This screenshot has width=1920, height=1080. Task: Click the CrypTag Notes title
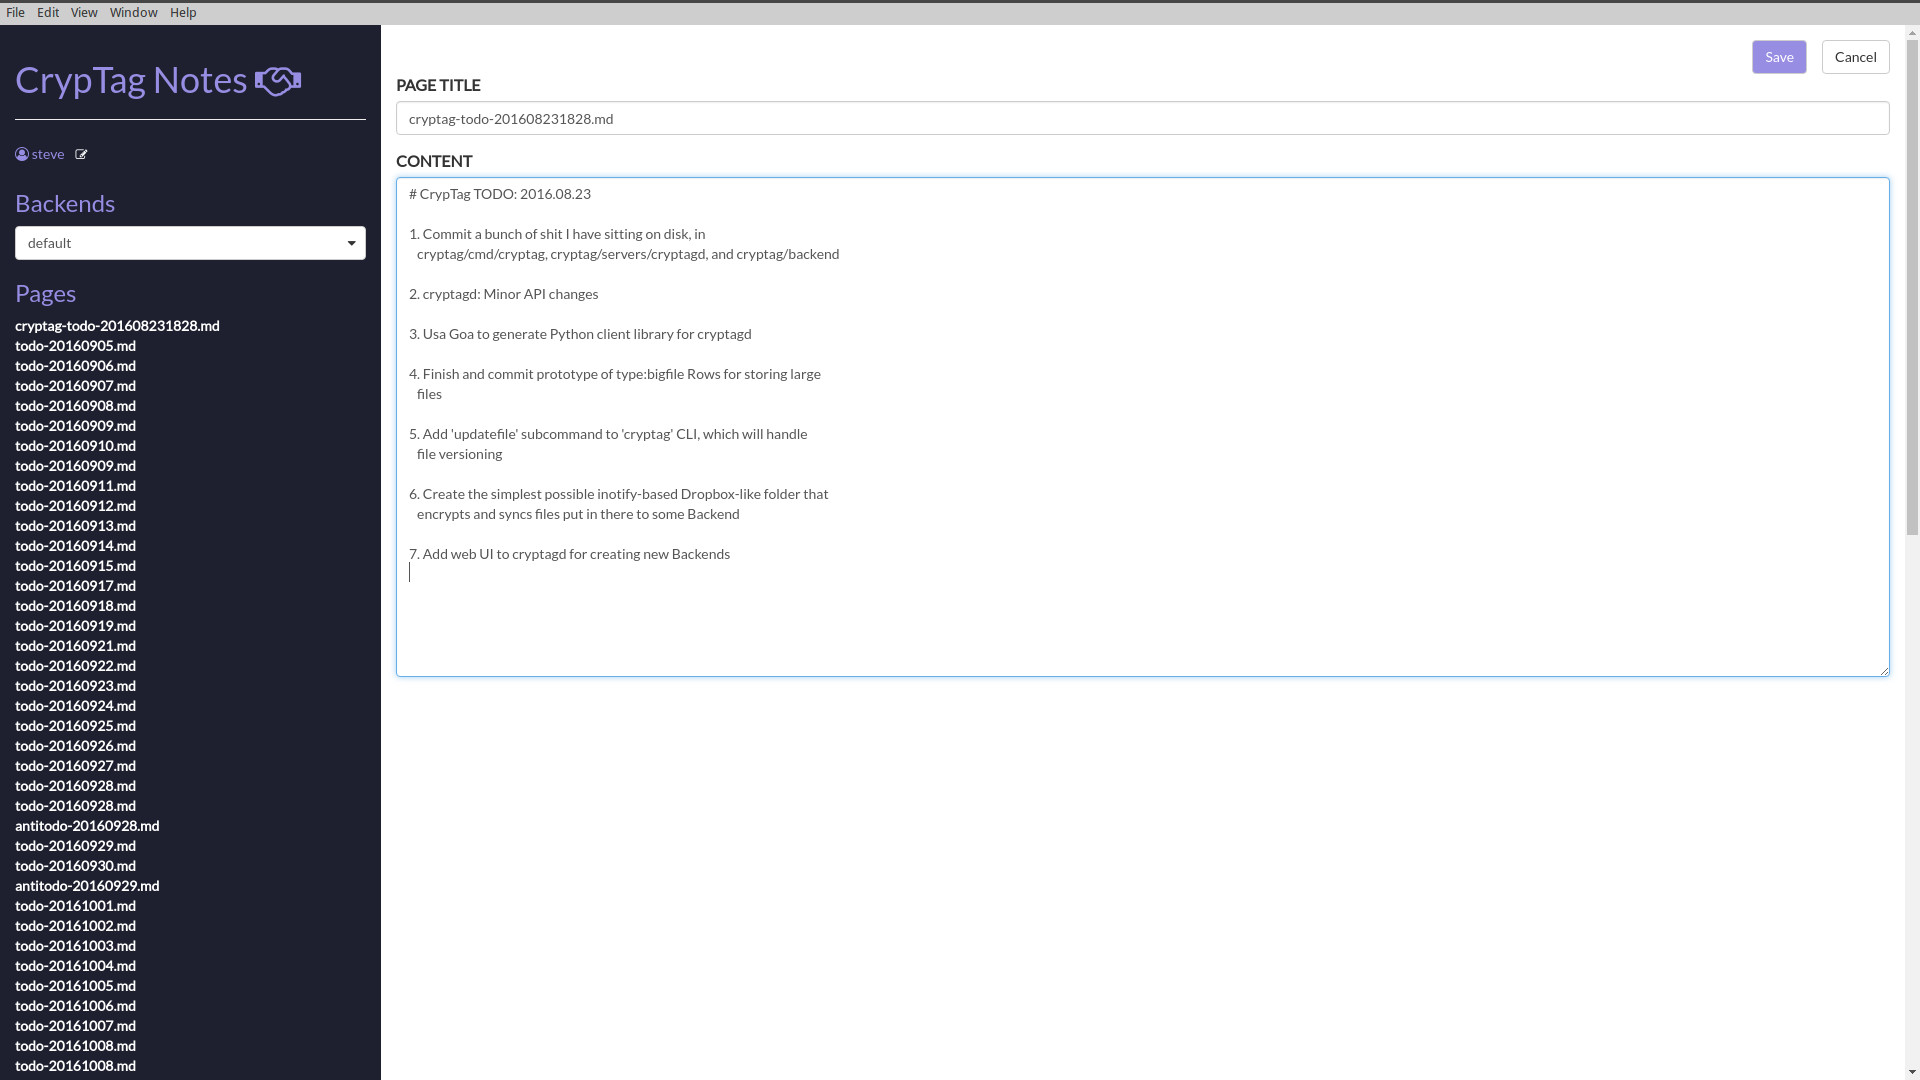131,80
